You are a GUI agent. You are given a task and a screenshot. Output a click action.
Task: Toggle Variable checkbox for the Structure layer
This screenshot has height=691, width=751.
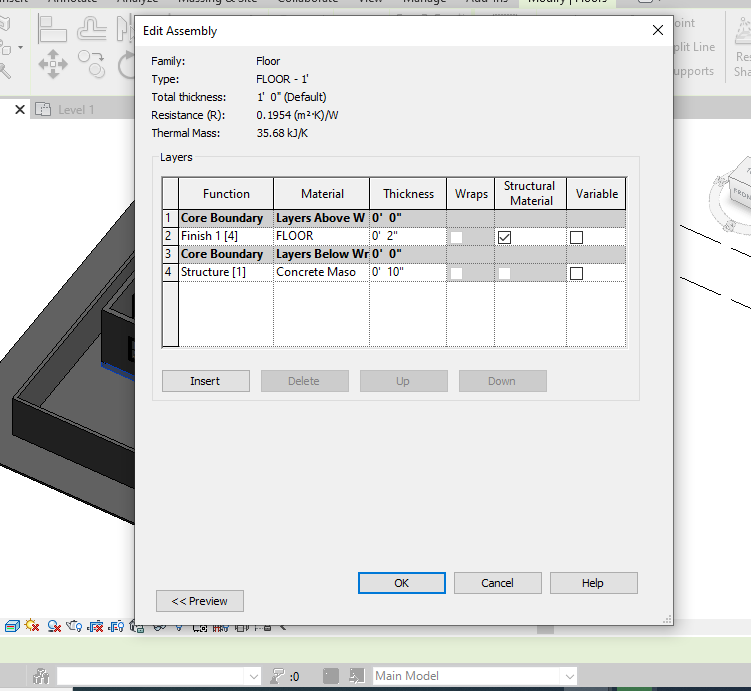[x=576, y=273]
